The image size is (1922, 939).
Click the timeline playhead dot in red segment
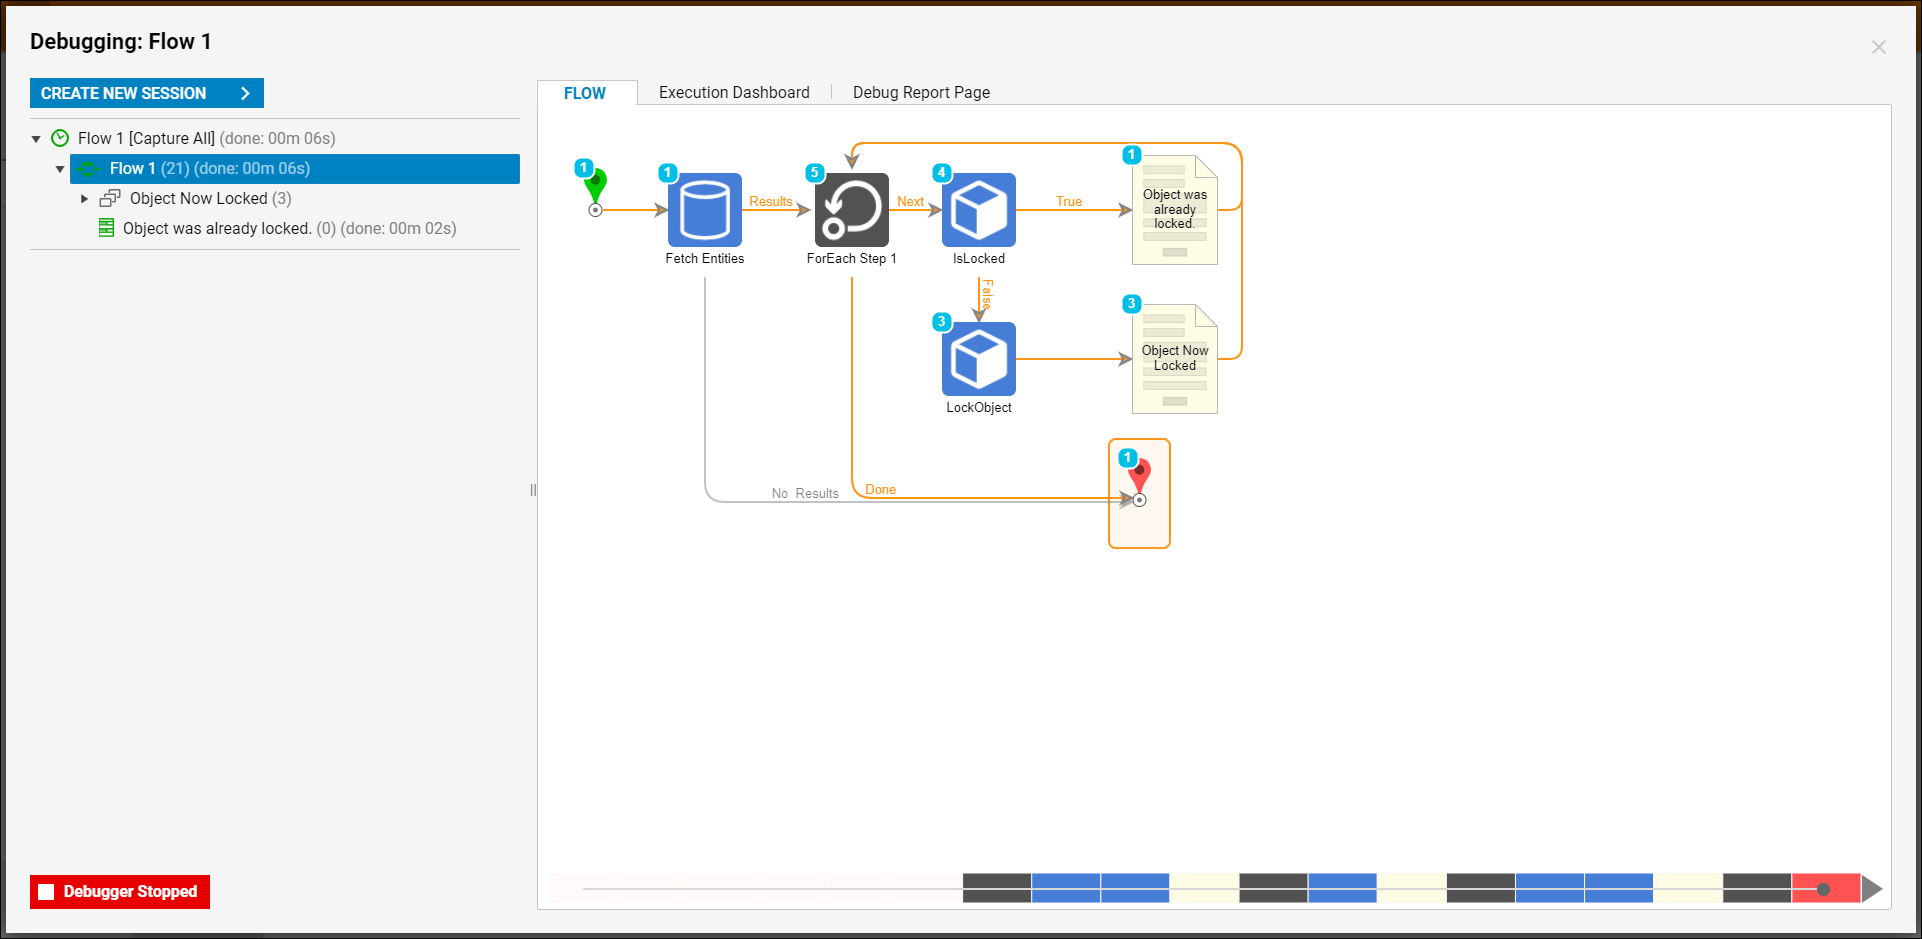click(x=1823, y=889)
